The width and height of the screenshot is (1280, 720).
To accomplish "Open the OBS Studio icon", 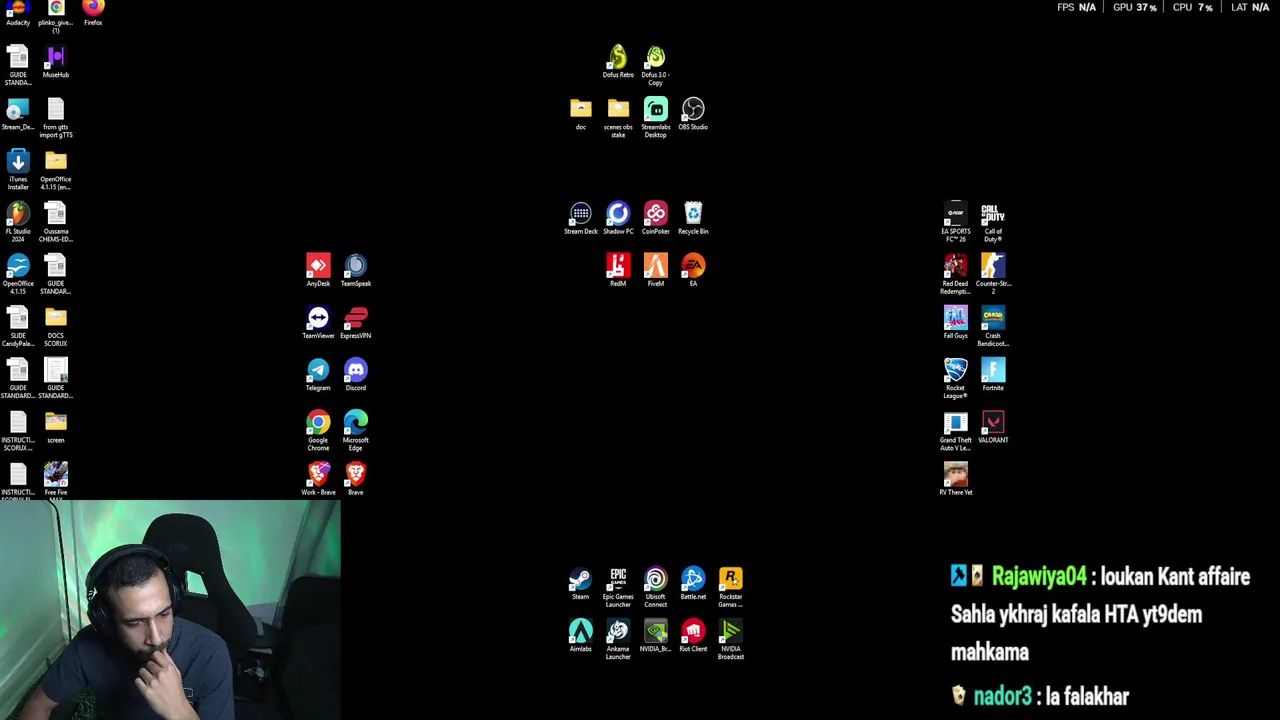I will tap(693, 114).
